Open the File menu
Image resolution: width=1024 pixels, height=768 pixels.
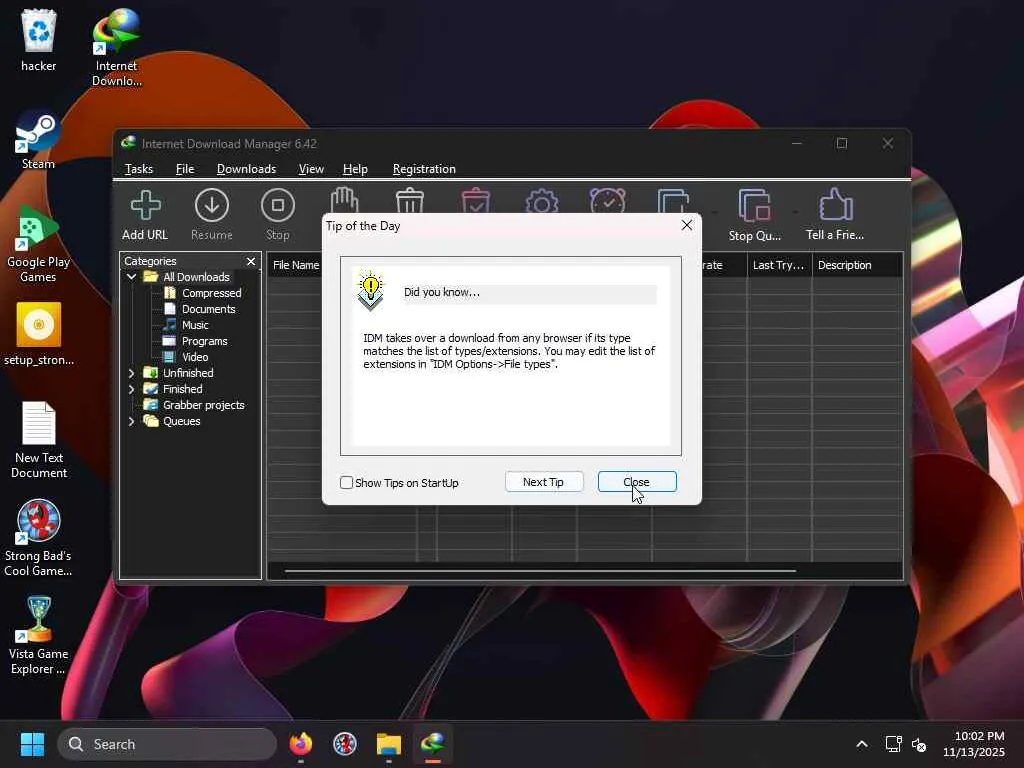185,169
